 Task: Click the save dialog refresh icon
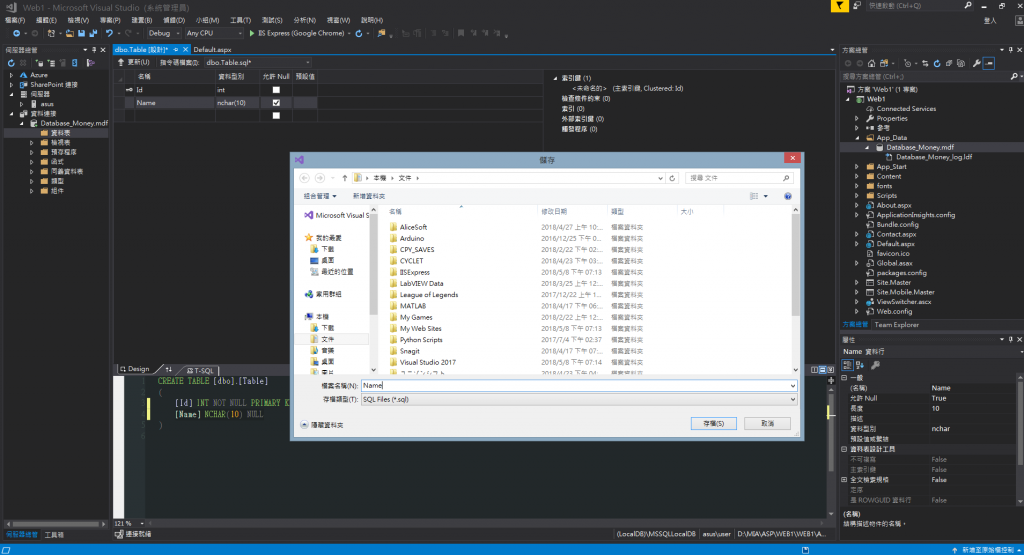(x=672, y=178)
